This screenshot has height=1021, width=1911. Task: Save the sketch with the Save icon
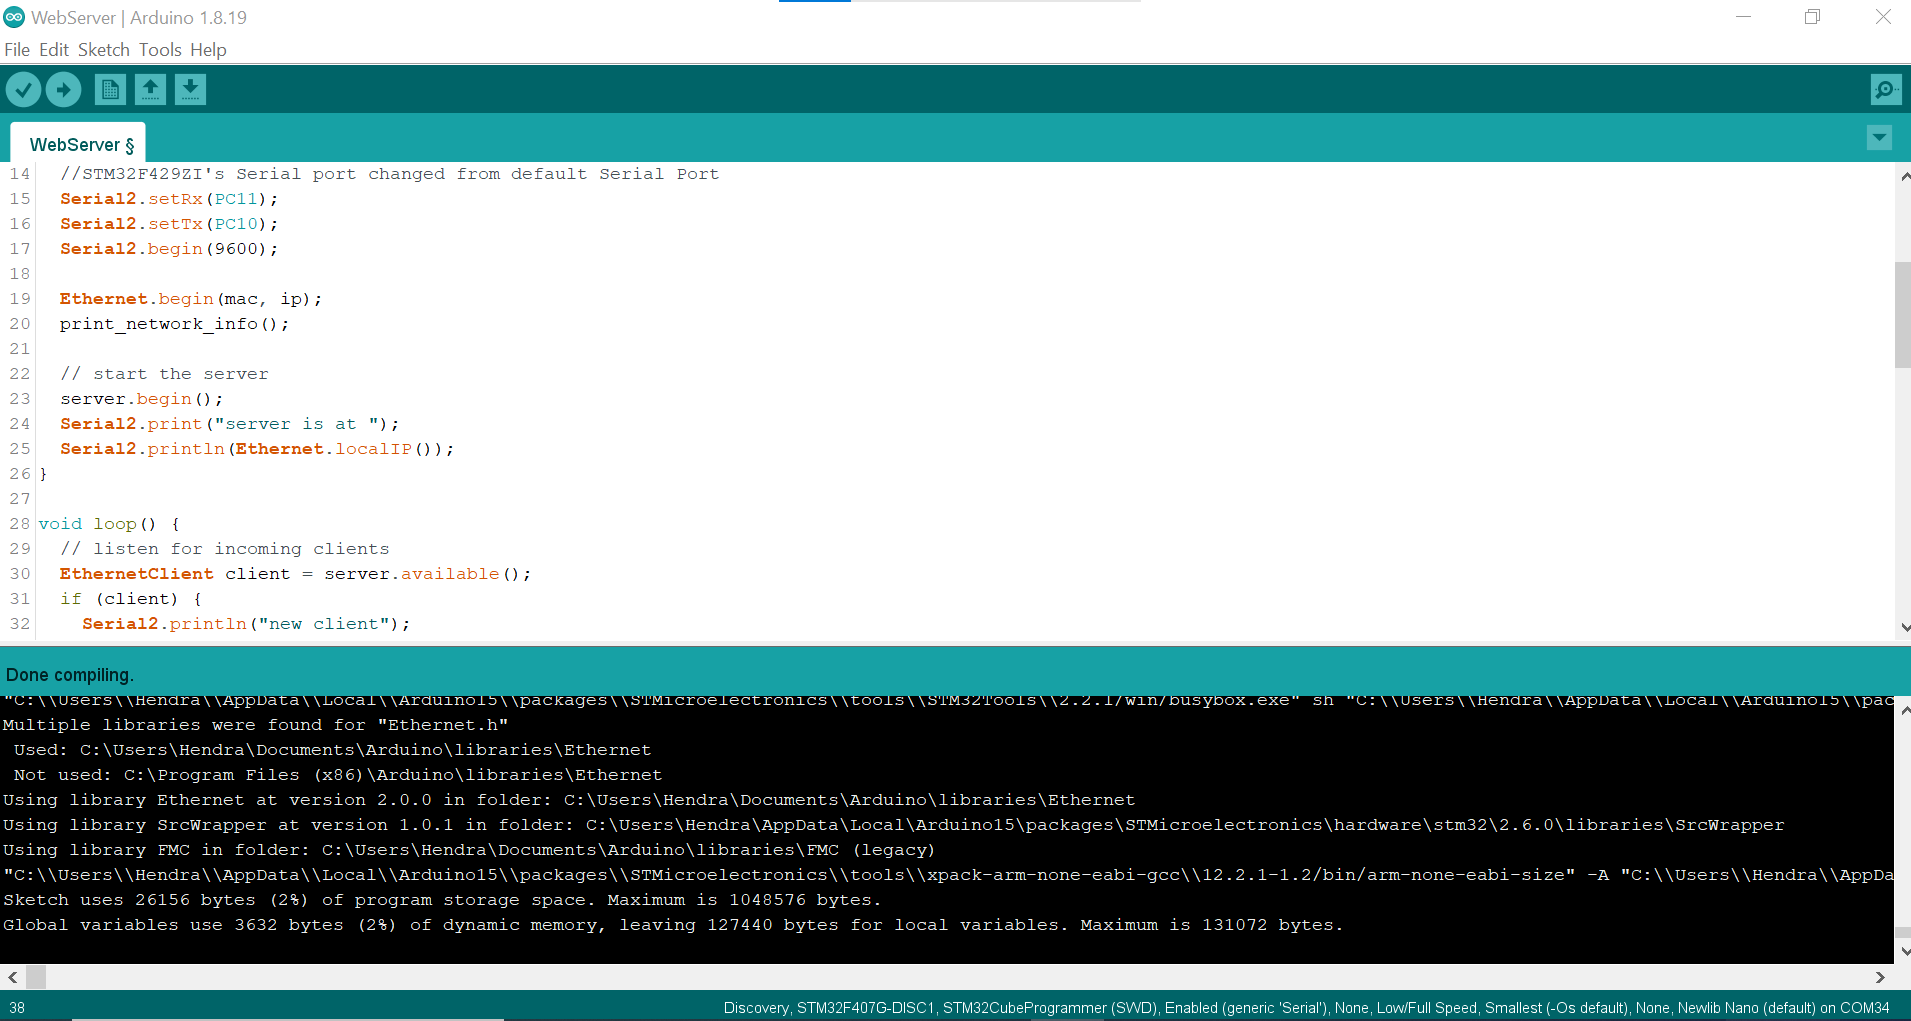tap(190, 90)
